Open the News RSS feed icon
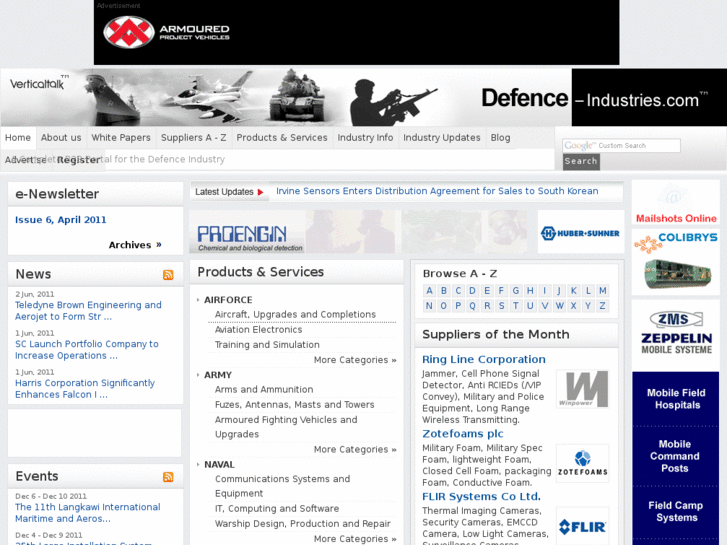Image resolution: width=727 pixels, height=545 pixels. point(168,275)
